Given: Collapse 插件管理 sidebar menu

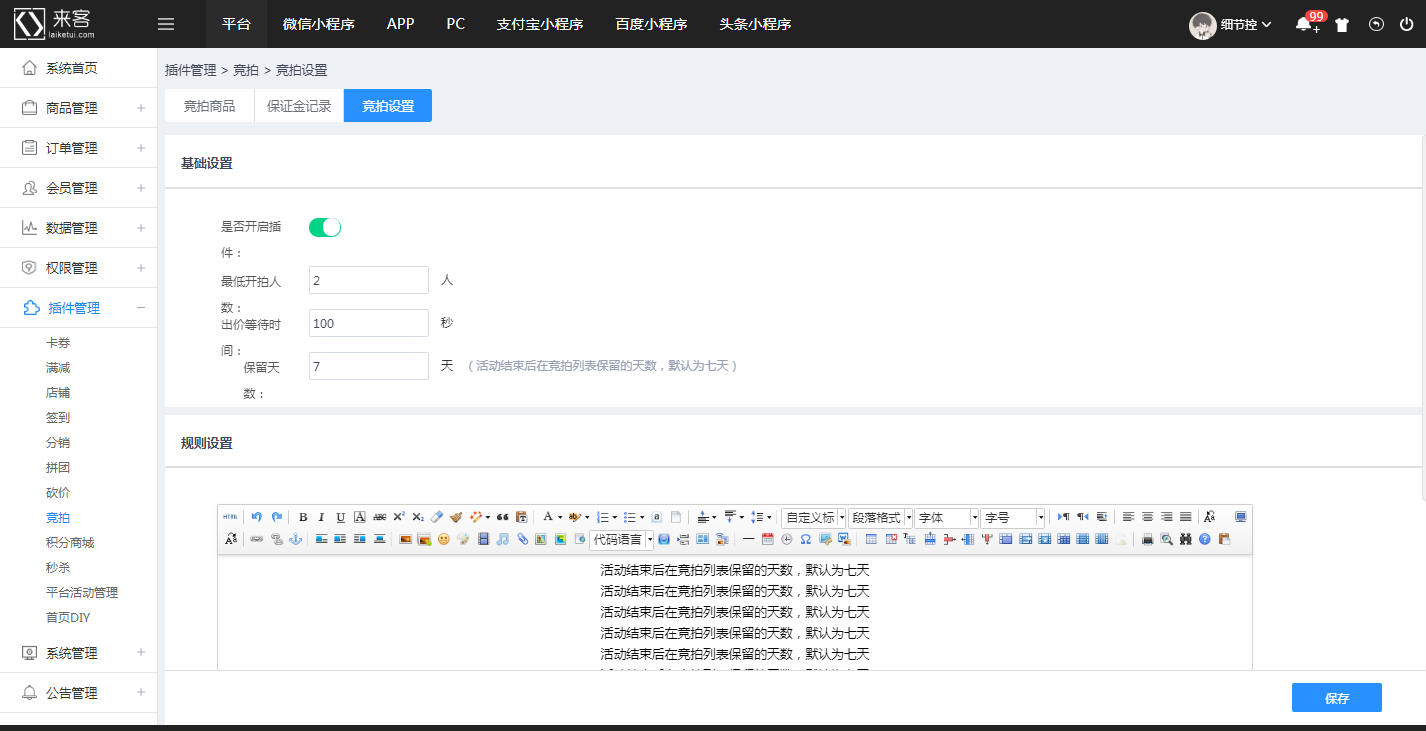Looking at the screenshot, I should 79,308.
